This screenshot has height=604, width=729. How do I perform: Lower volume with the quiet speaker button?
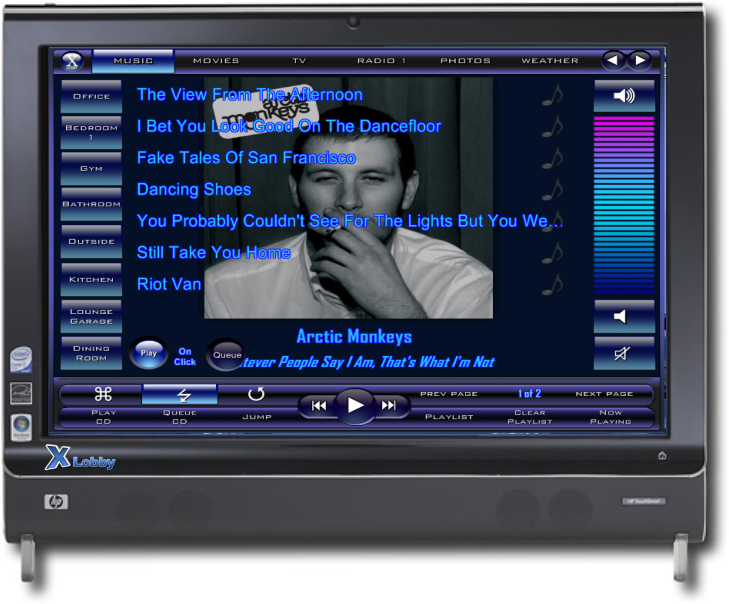624,317
